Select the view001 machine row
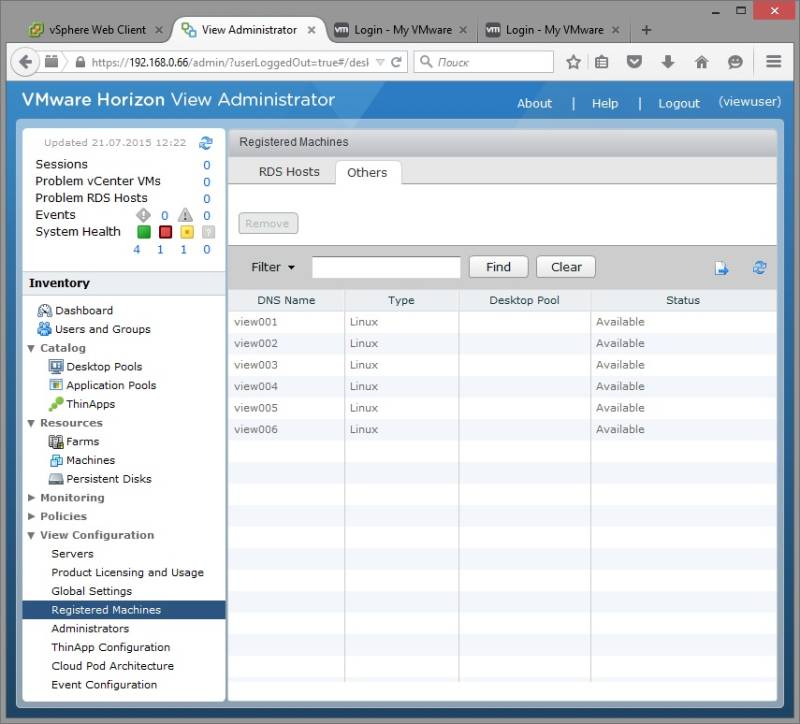The height and width of the screenshot is (724, 800). (x=502, y=322)
